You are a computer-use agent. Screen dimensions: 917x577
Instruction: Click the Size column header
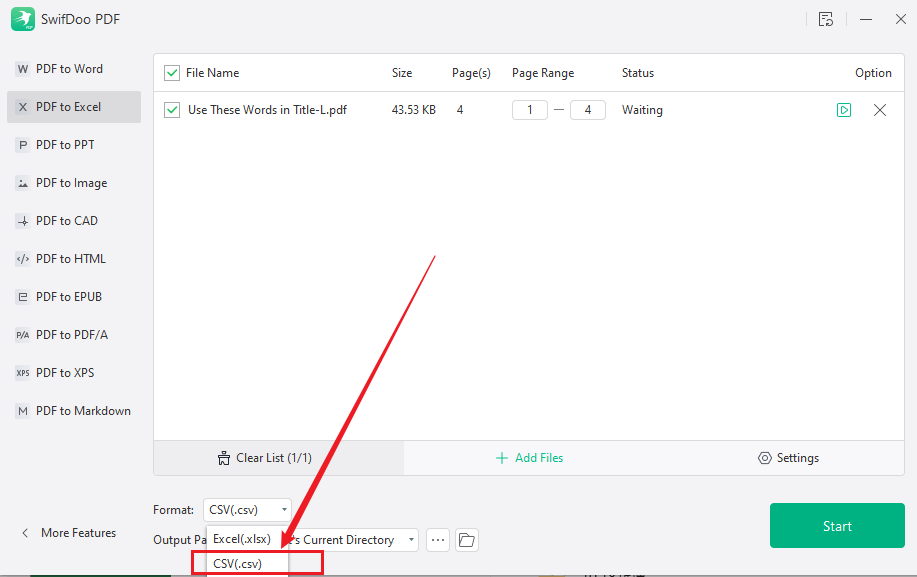click(402, 73)
